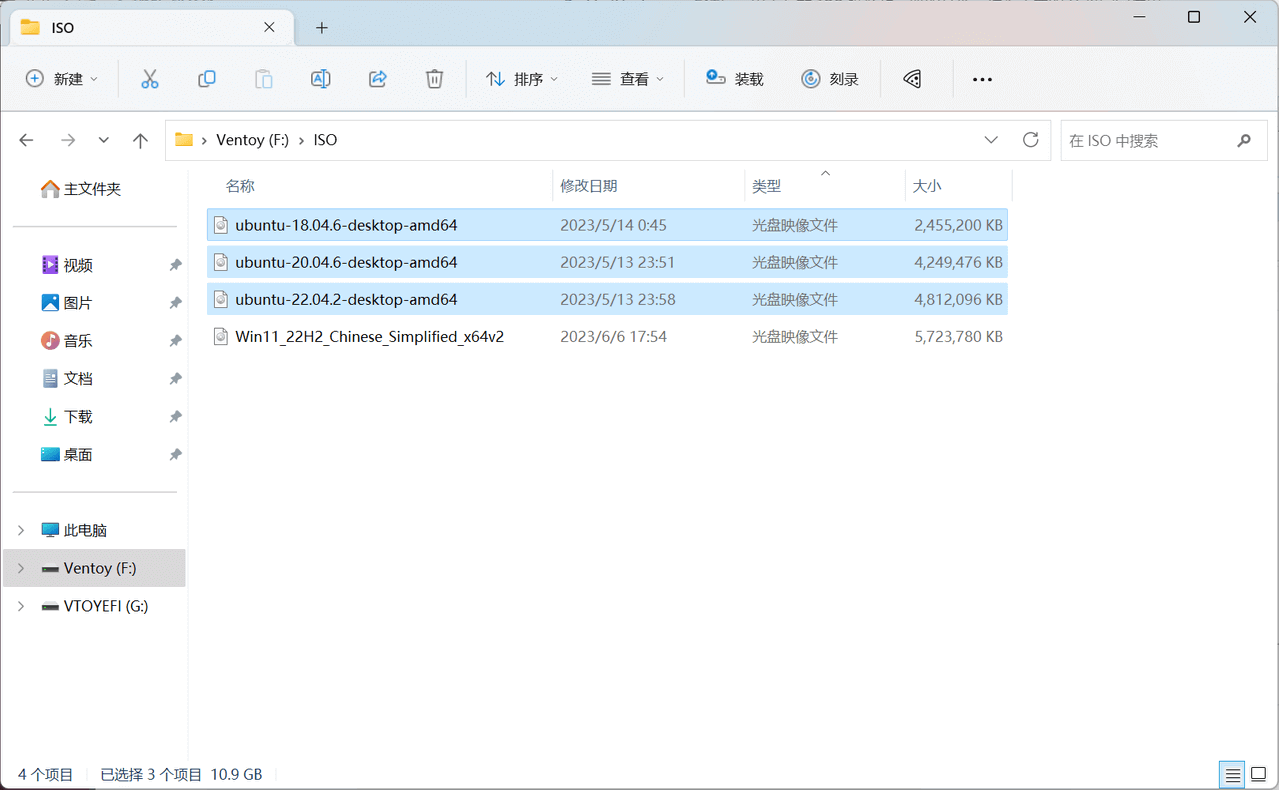Click the Cut scissors icon

click(x=150, y=79)
